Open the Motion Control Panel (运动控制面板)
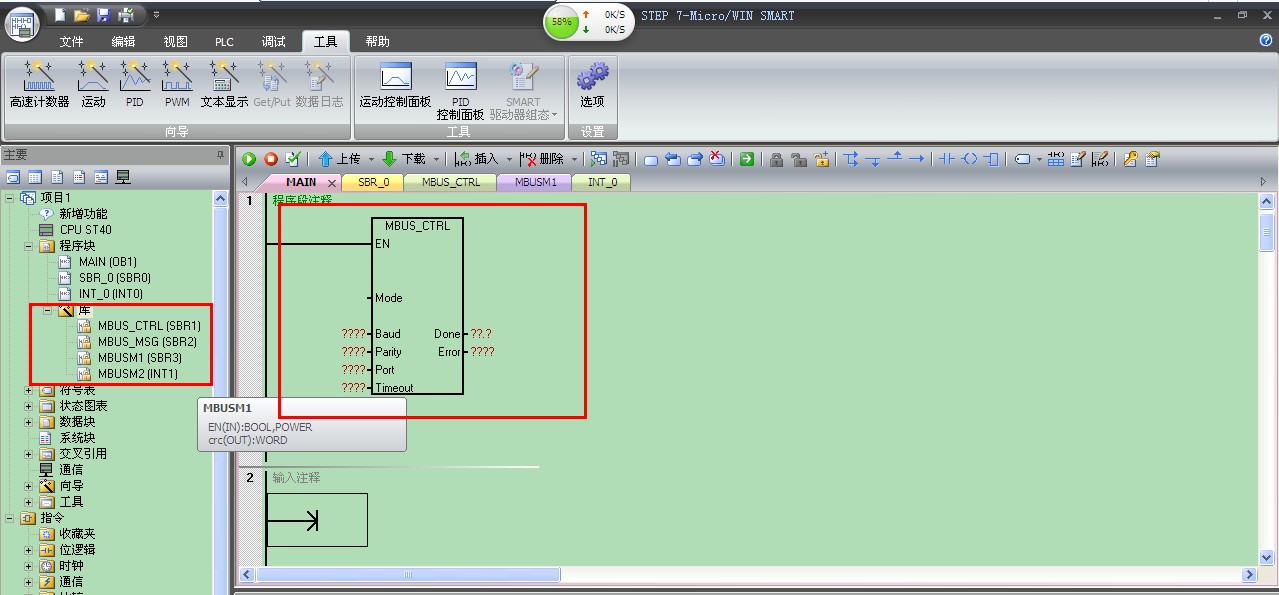 [x=395, y=83]
